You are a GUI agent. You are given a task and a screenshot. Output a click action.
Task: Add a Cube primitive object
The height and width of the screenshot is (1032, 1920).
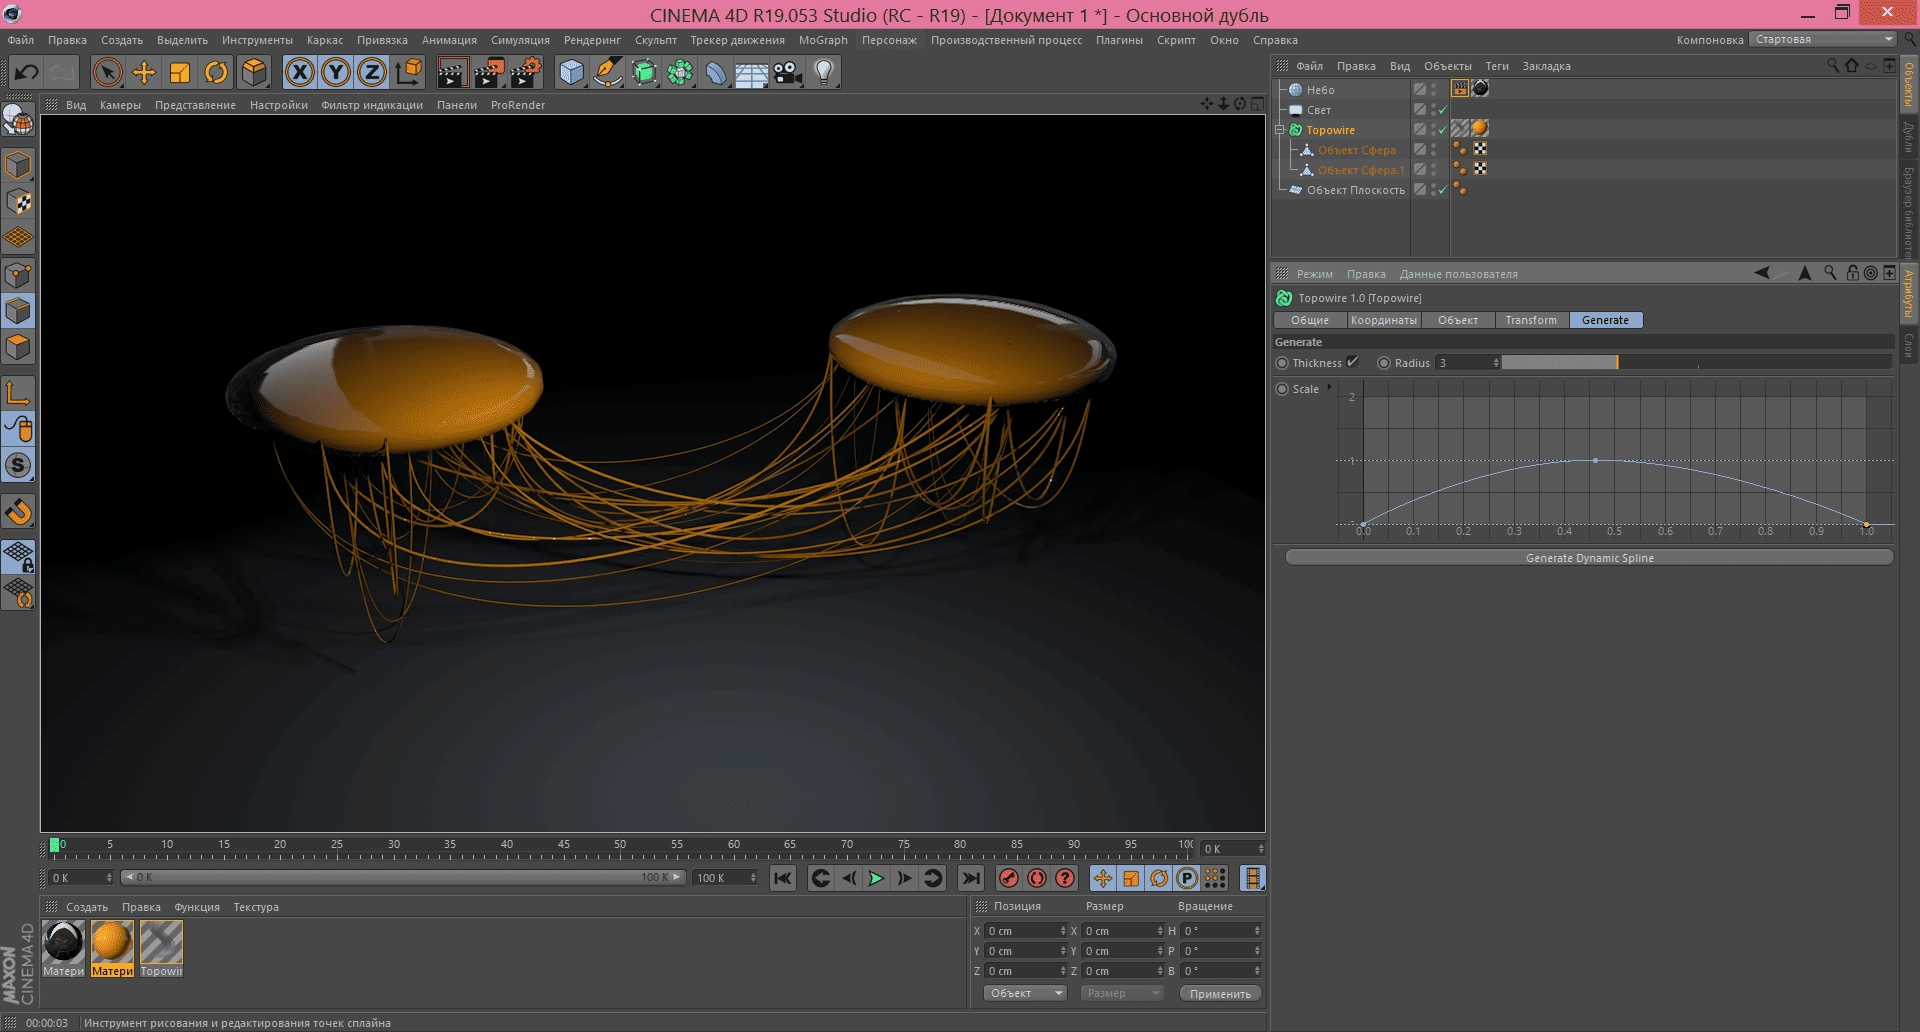coord(571,72)
